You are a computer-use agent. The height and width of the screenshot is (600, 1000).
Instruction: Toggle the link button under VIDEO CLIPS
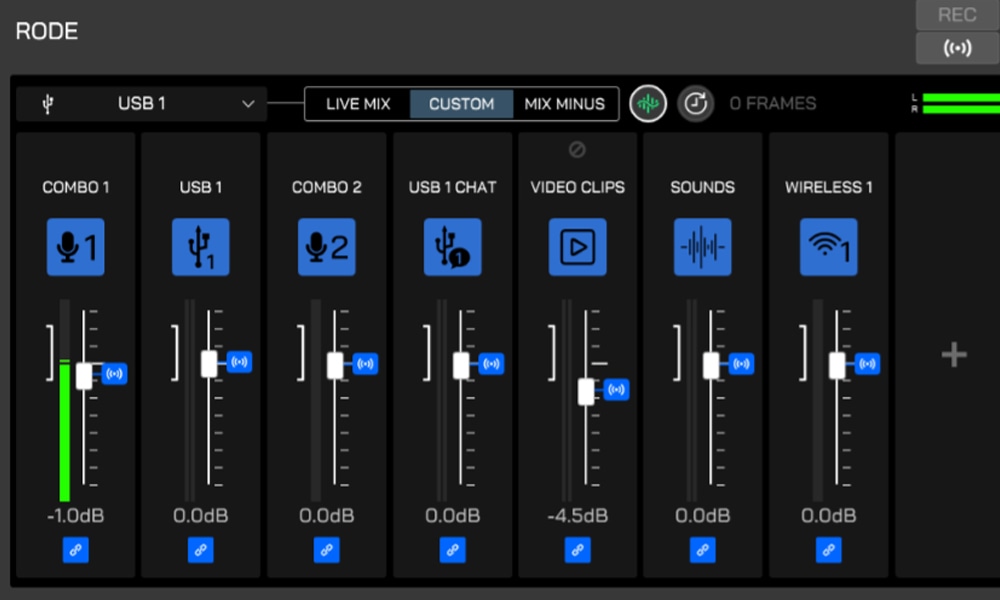coord(577,549)
